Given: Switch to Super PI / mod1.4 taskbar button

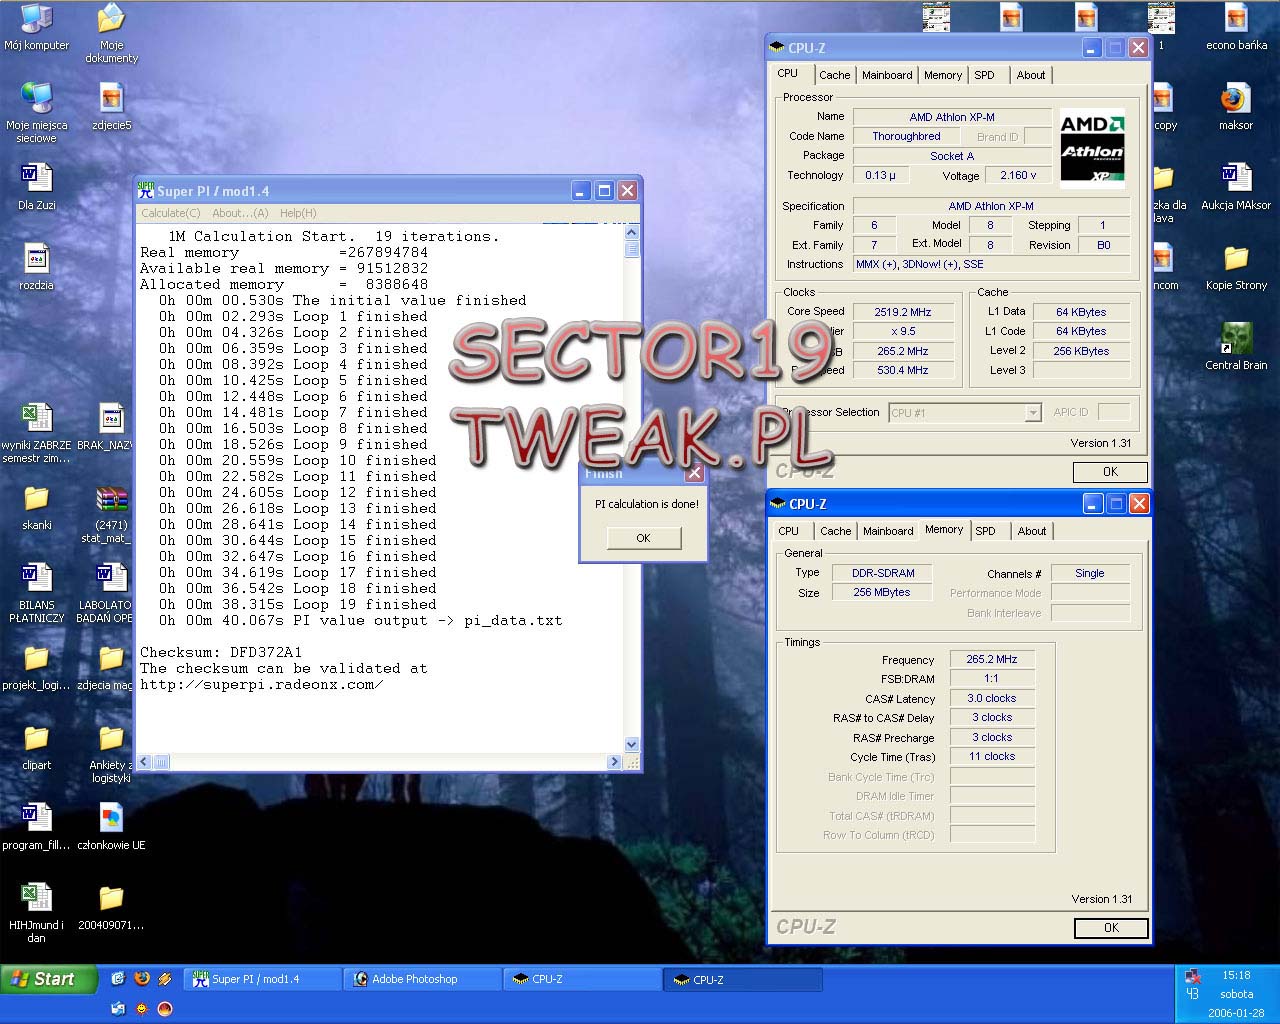Looking at the screenshot, I should [263, 979].
